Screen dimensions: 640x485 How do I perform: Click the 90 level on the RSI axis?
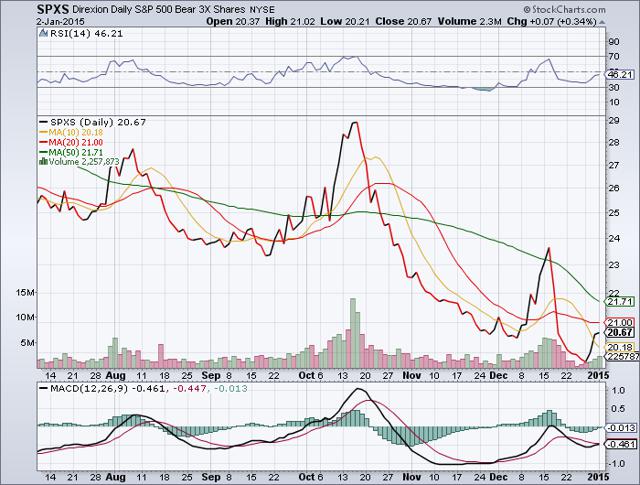pos(614,42)
